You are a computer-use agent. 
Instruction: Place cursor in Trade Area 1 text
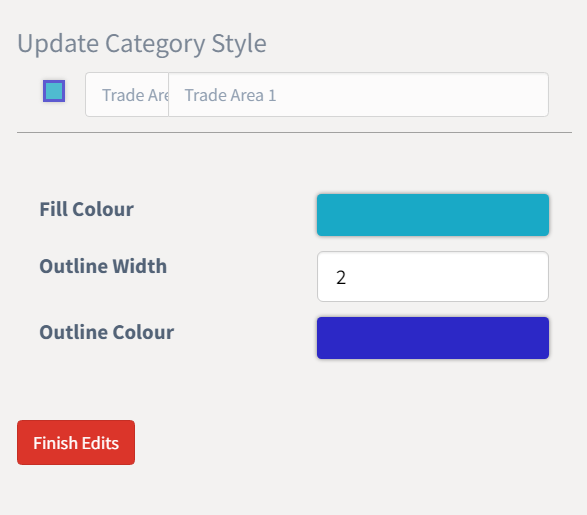pyautogui.click(x=230, y=95)
